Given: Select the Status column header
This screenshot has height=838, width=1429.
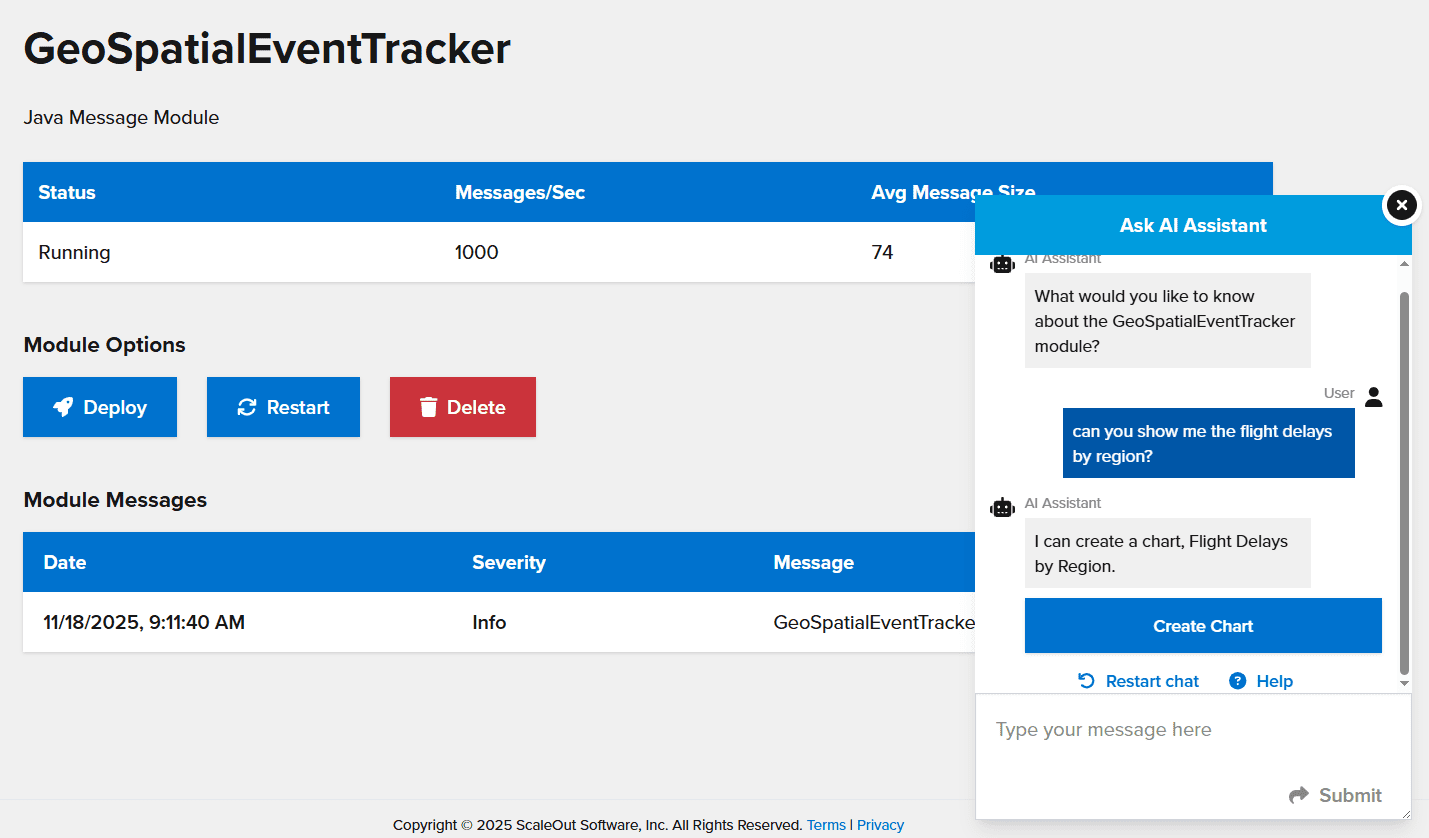Looking at the screenshot, I should 66,192.
